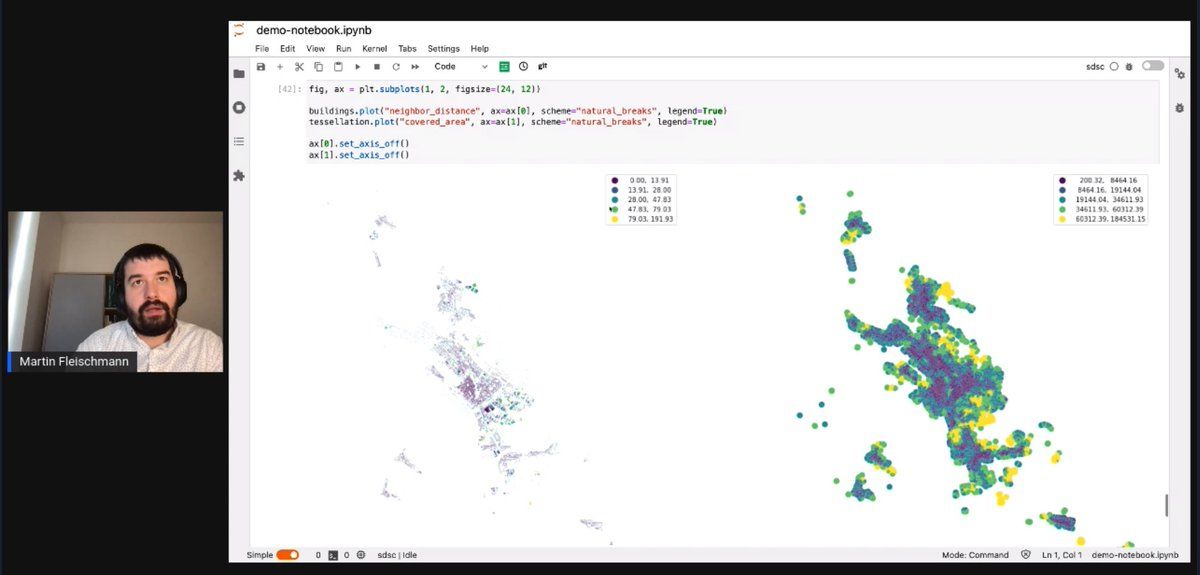Cut the selected cell using scissors icon

299,67
